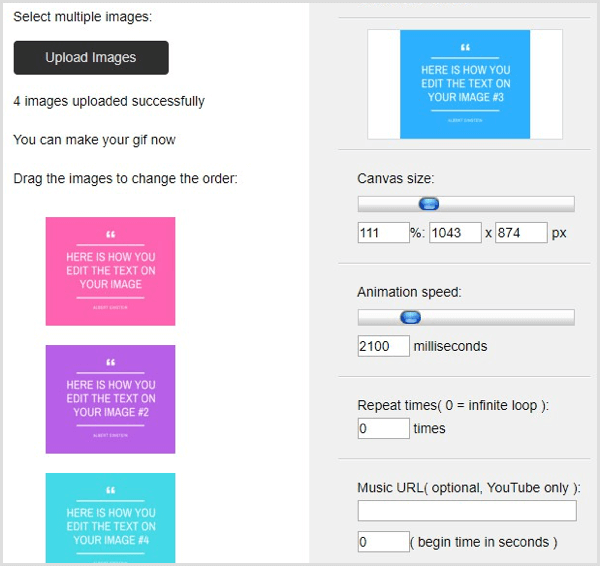Viewport: 600px width, 566px height.
Task: Click the 'You can make your gif now' text
Action: pyautogui.click(x=95, y=140)
